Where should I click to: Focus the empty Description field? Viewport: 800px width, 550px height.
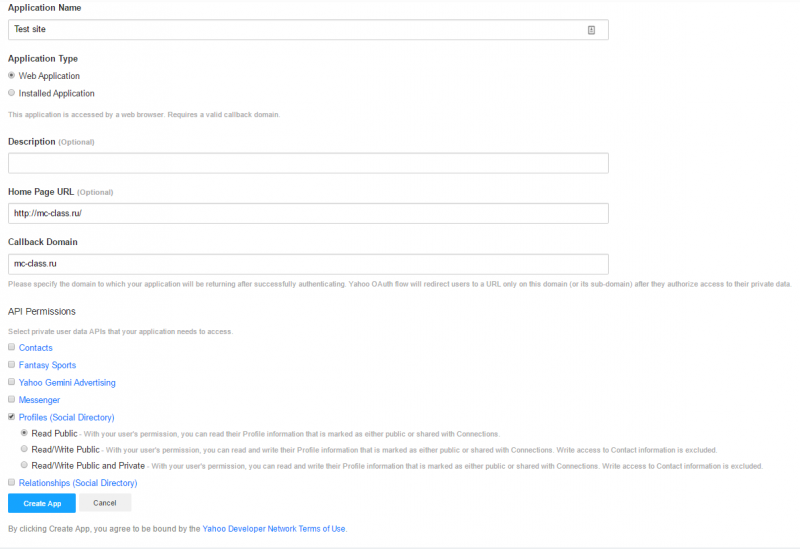click(308, 163)
